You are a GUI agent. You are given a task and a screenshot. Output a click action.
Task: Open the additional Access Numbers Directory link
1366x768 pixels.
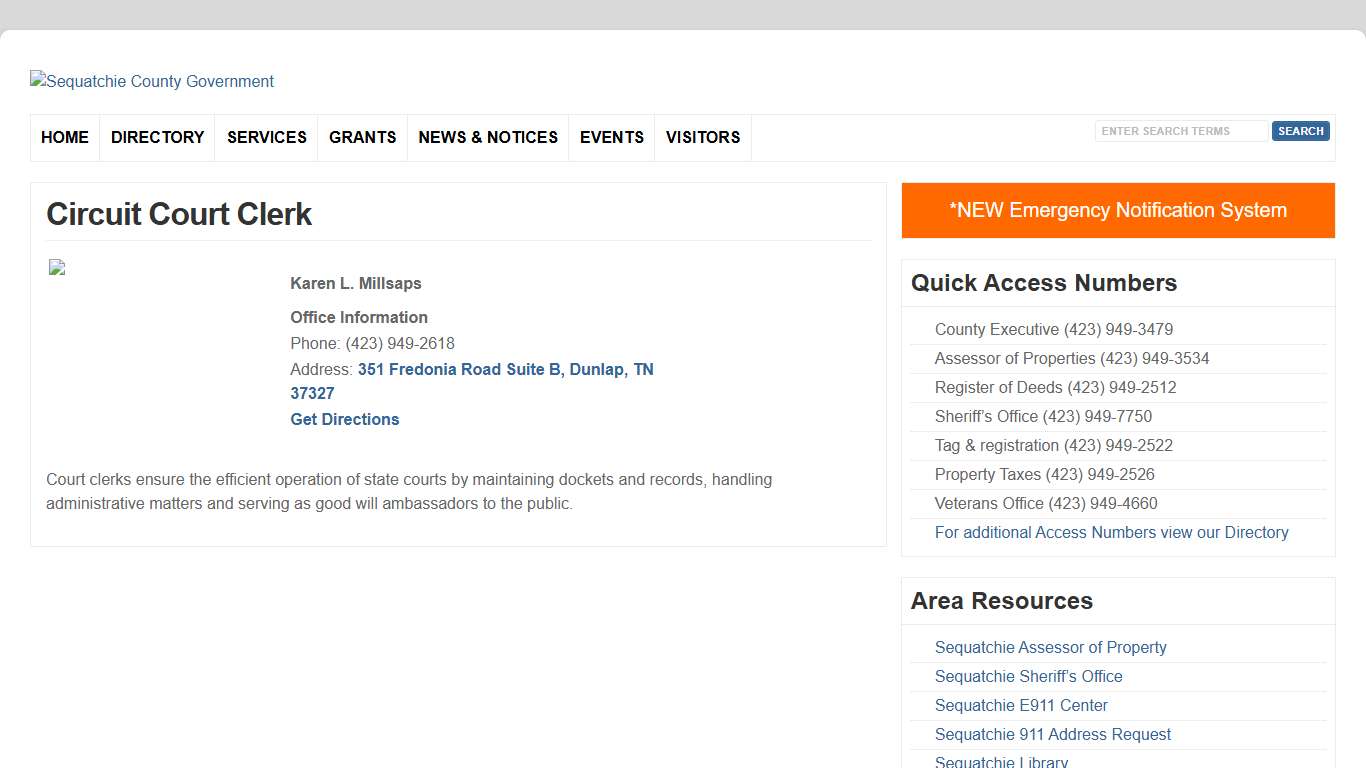tap(1111, 533)
